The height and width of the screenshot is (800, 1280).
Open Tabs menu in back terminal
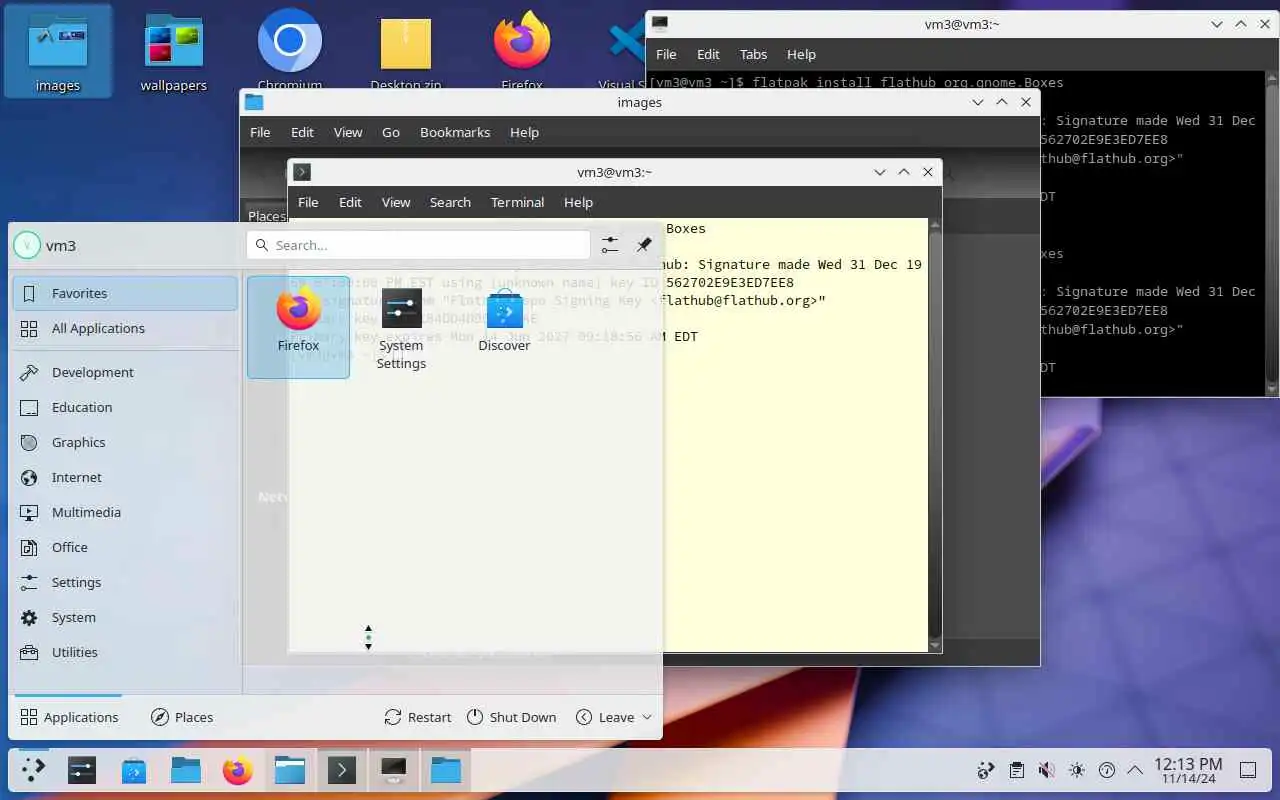pos(753,54)
